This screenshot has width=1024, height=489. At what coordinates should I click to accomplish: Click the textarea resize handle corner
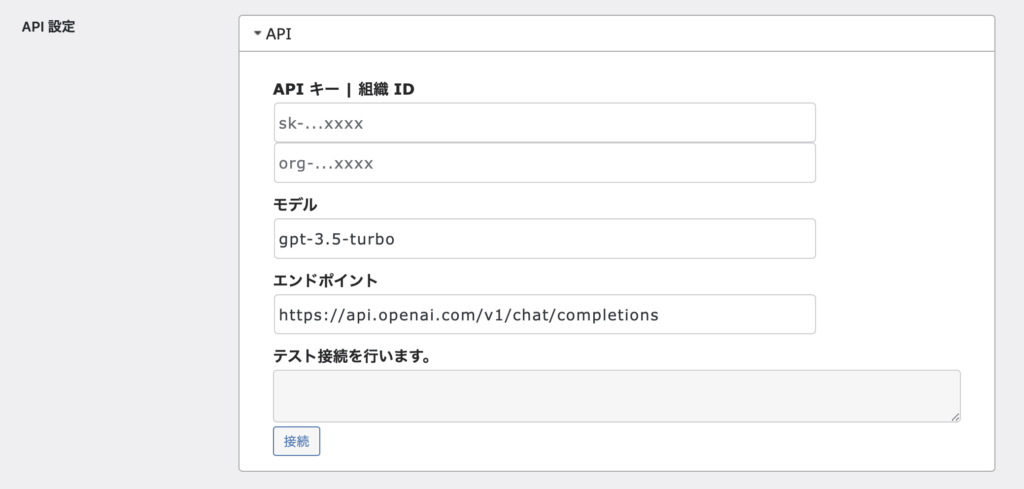point(955,416)
